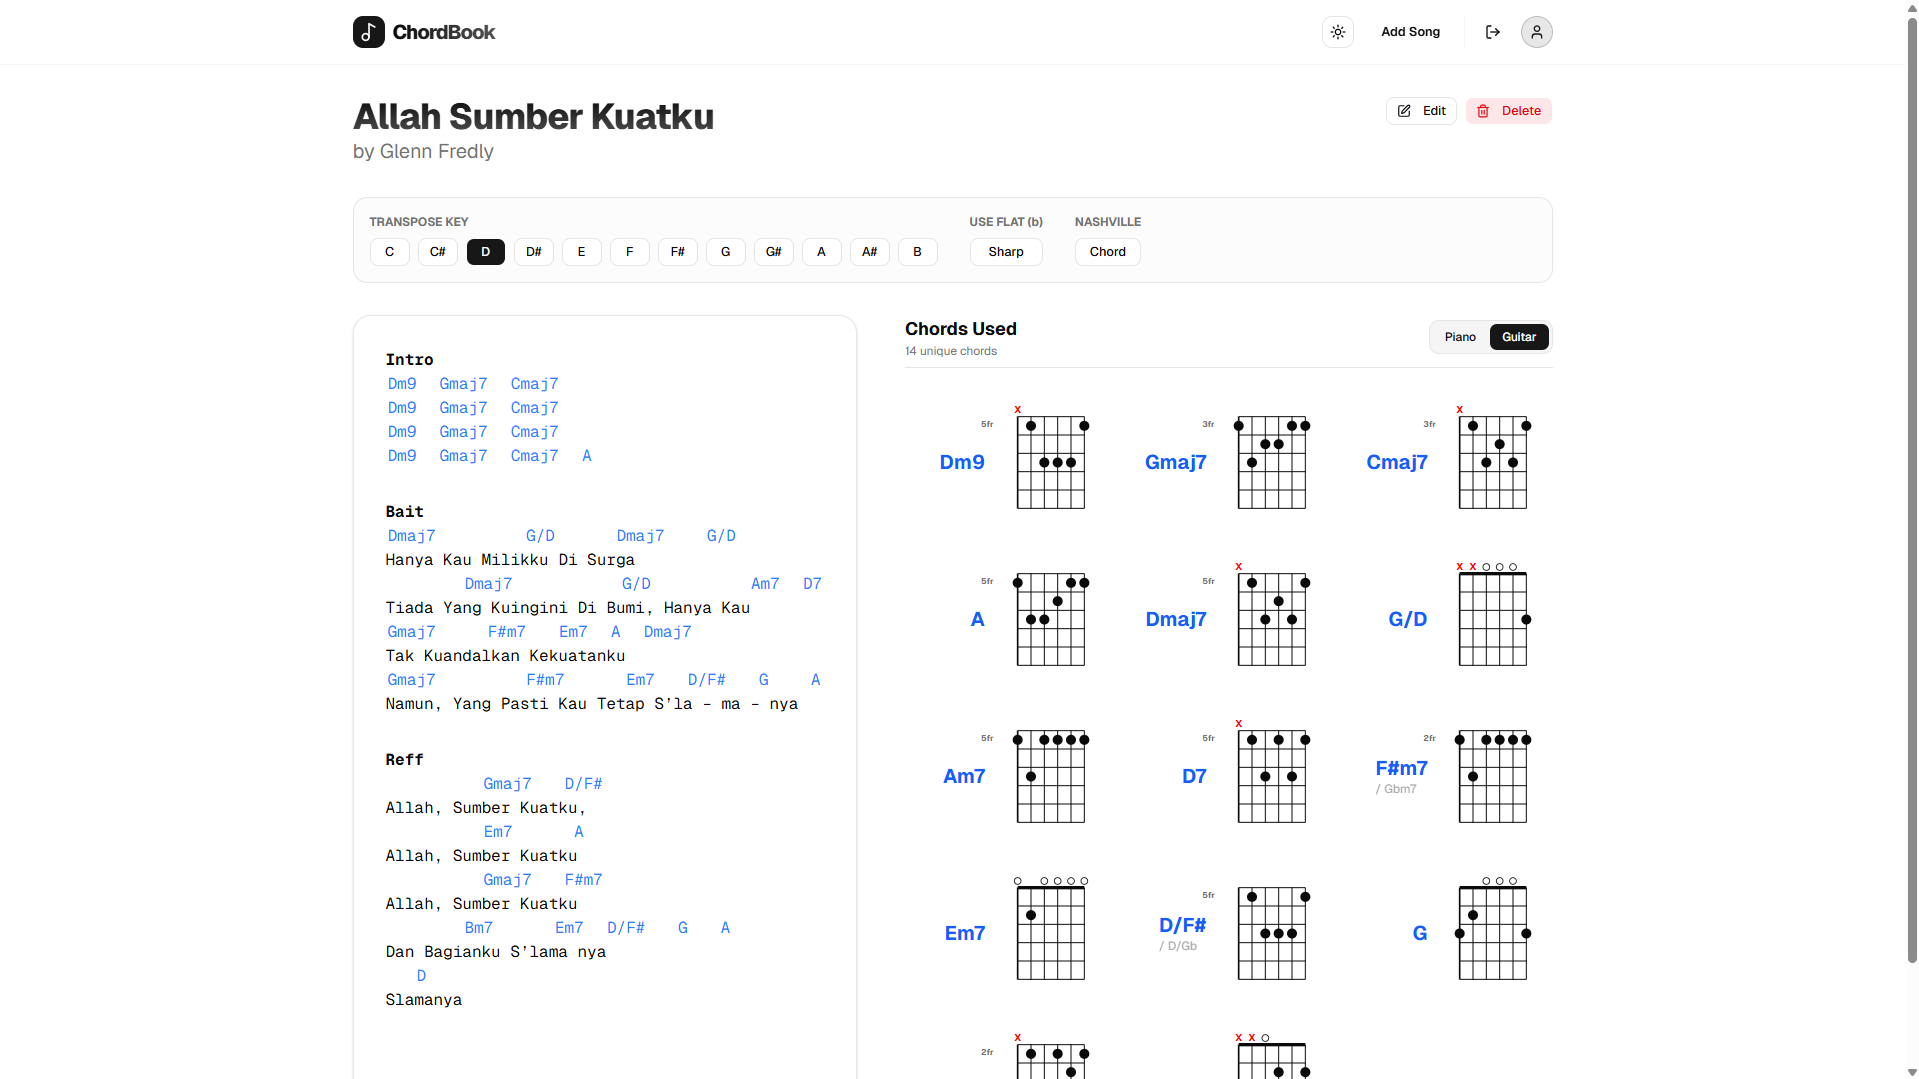The width and height of the screenshot is (1919, 1079).
Task: Toggle the Sharp/Flat notation button
Action: click(x=1006, y=252)
